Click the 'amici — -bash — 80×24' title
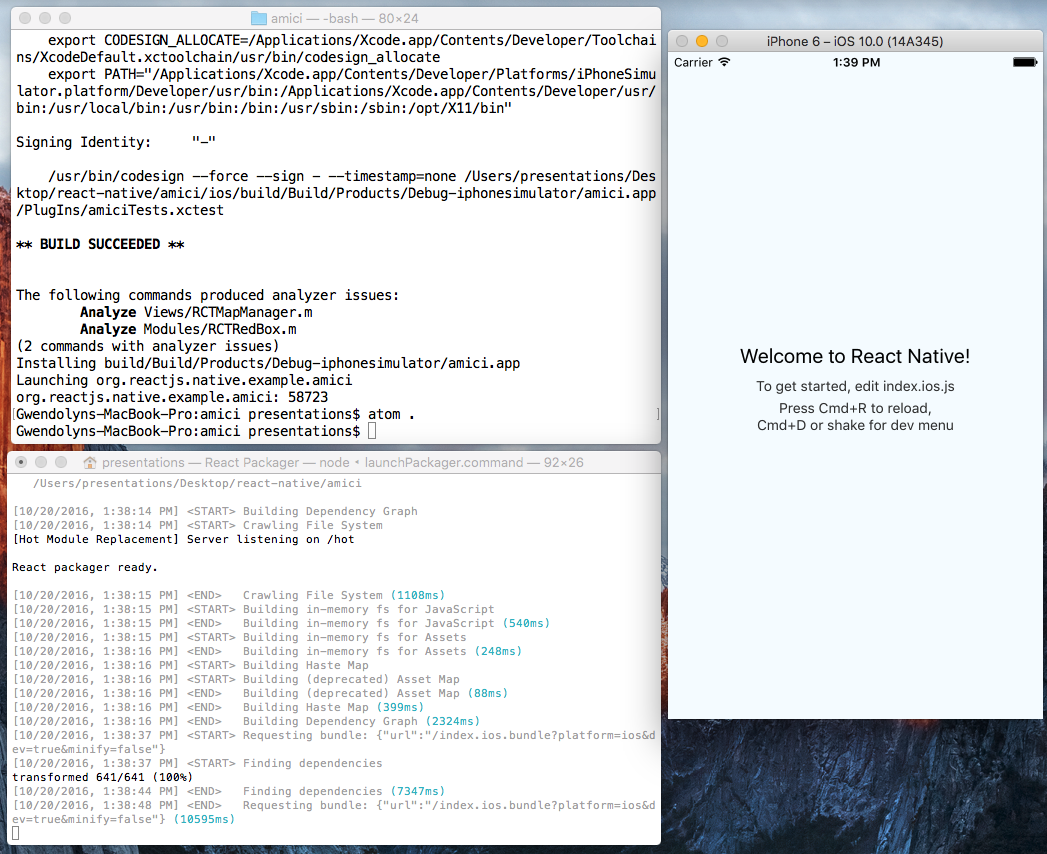Image resolution: width=1047 pixels, height=854 pixels. (344, 19)
